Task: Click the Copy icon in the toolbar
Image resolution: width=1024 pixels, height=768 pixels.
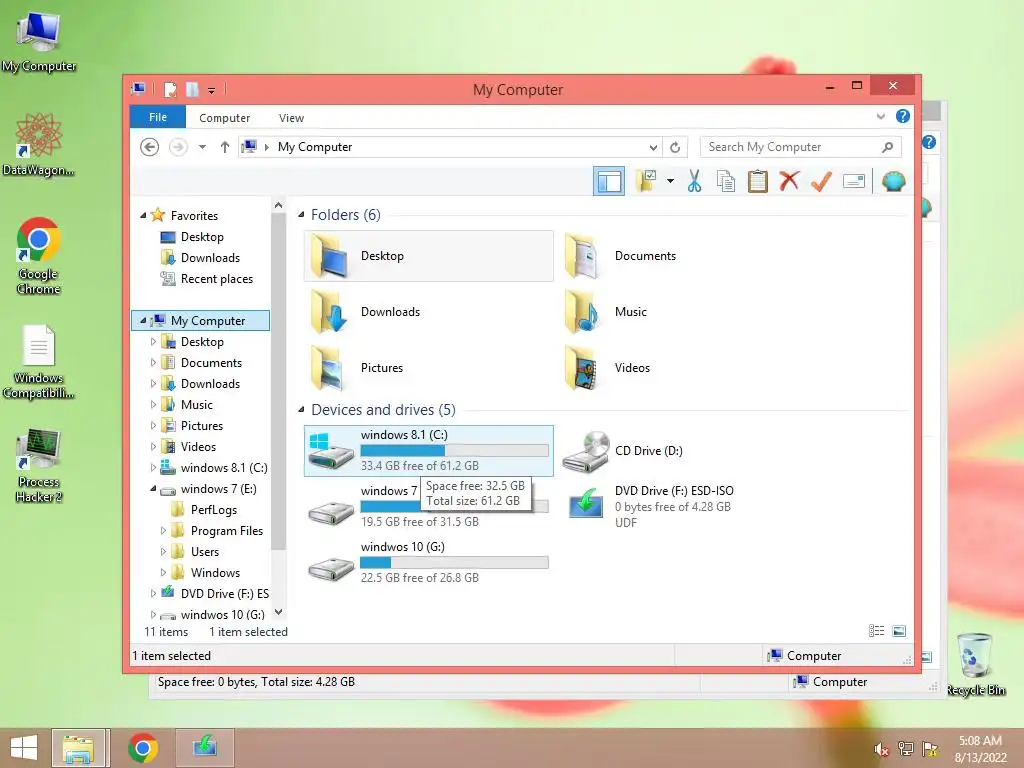Action: 726,181
